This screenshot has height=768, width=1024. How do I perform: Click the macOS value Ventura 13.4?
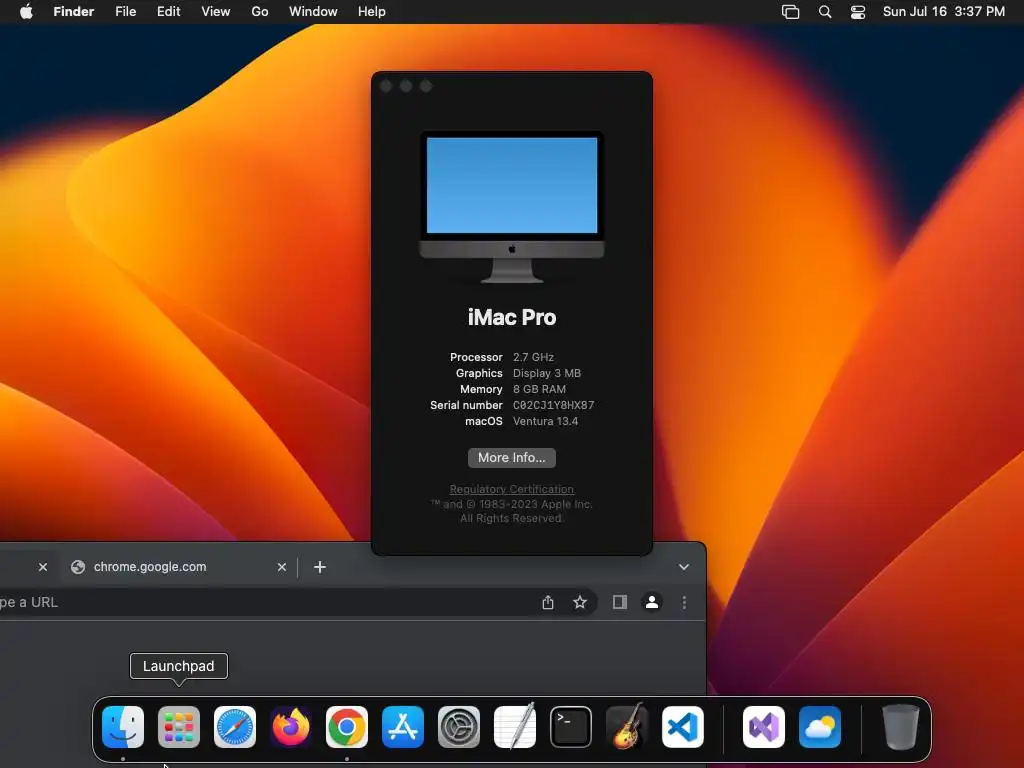click(545, 421)
